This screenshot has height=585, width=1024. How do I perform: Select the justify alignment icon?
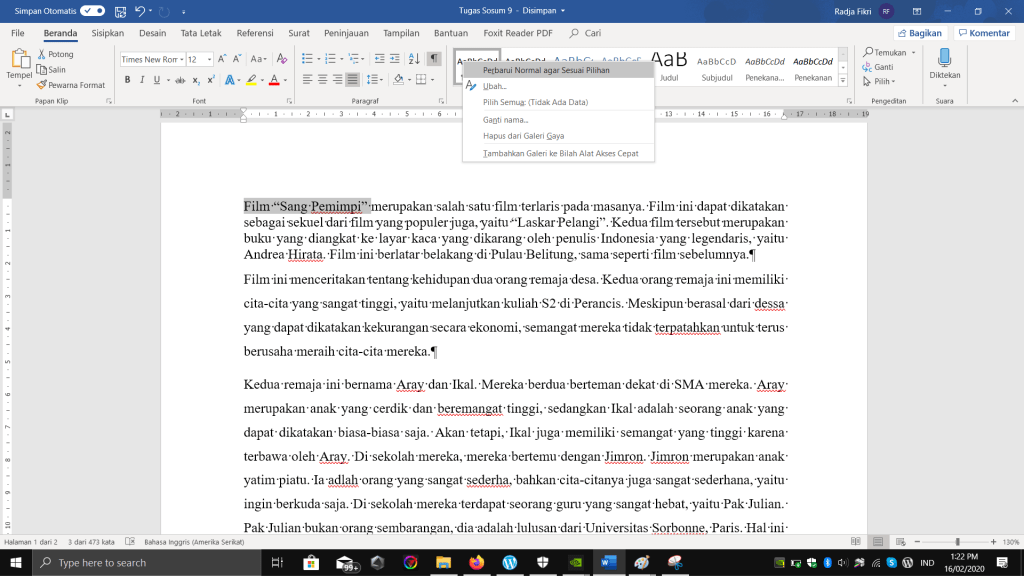[353, 80]
